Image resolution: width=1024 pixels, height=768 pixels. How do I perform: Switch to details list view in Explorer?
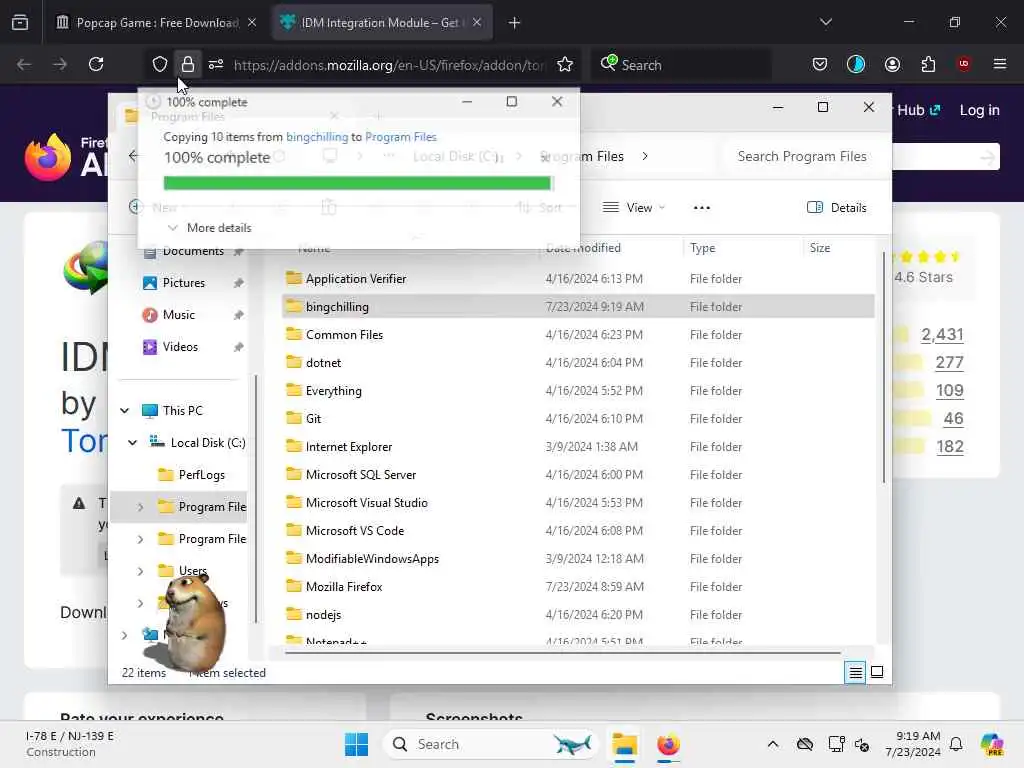coord(855,672)
